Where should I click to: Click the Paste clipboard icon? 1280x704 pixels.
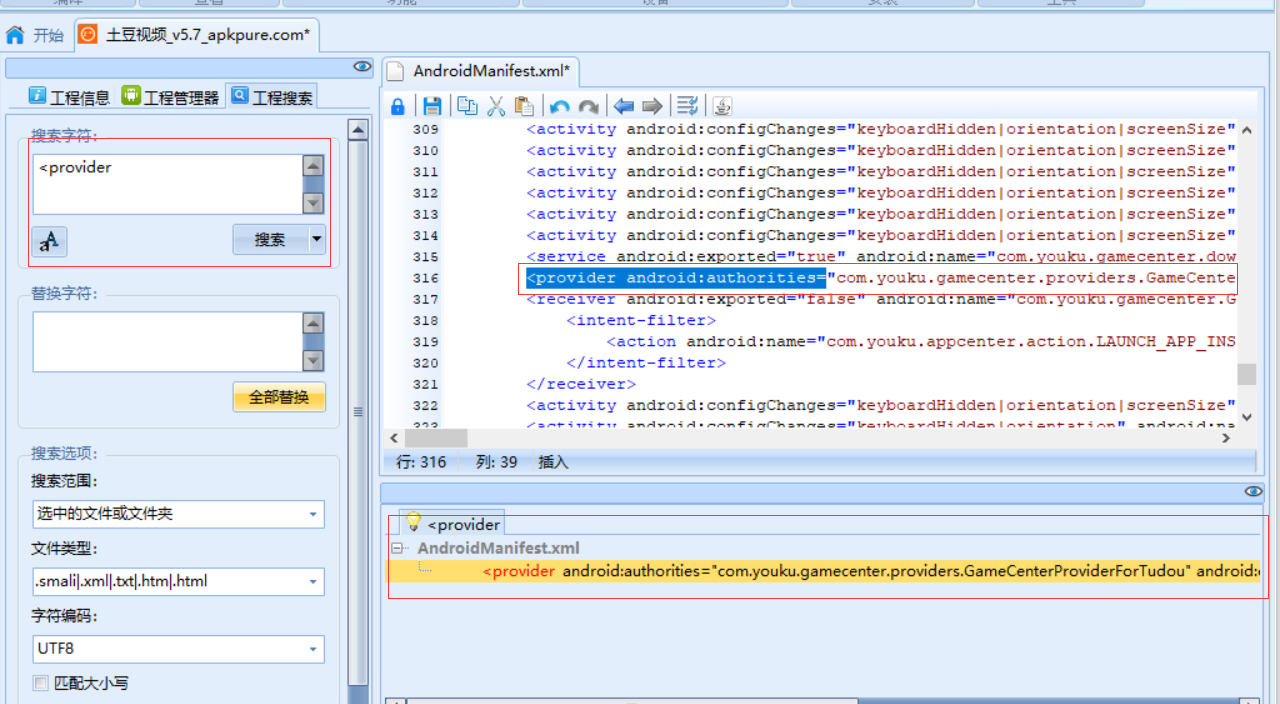(x=524, y=105)
